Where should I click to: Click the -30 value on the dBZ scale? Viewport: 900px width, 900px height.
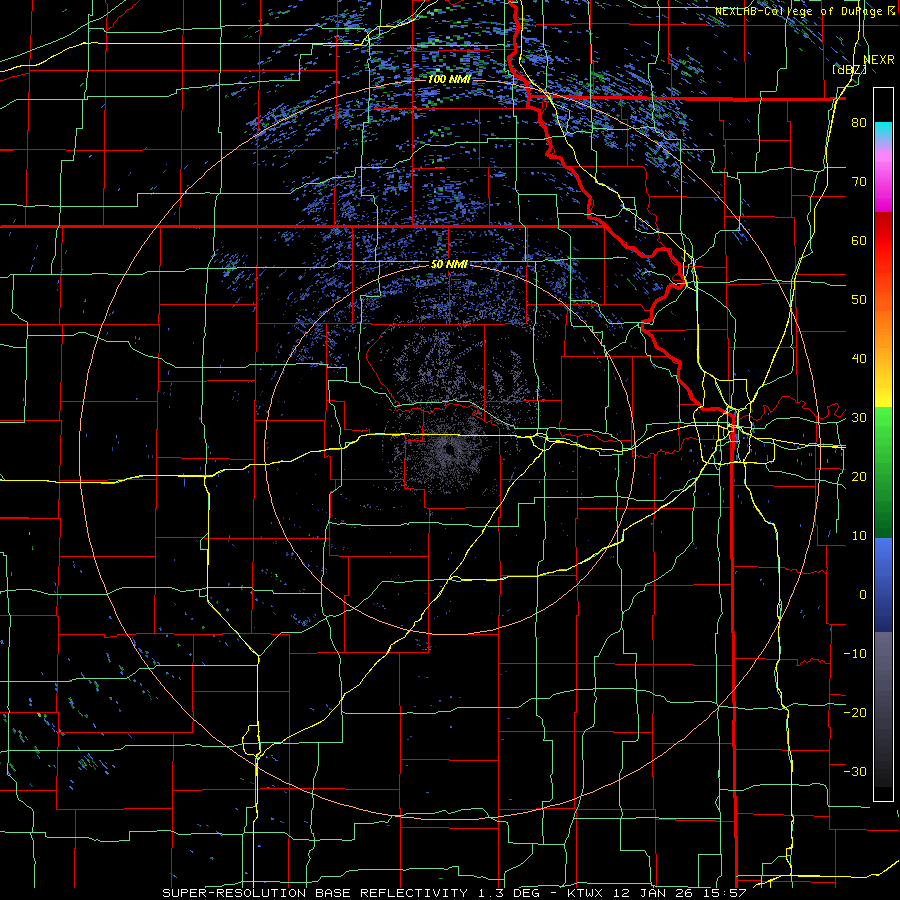pos(855,771)
